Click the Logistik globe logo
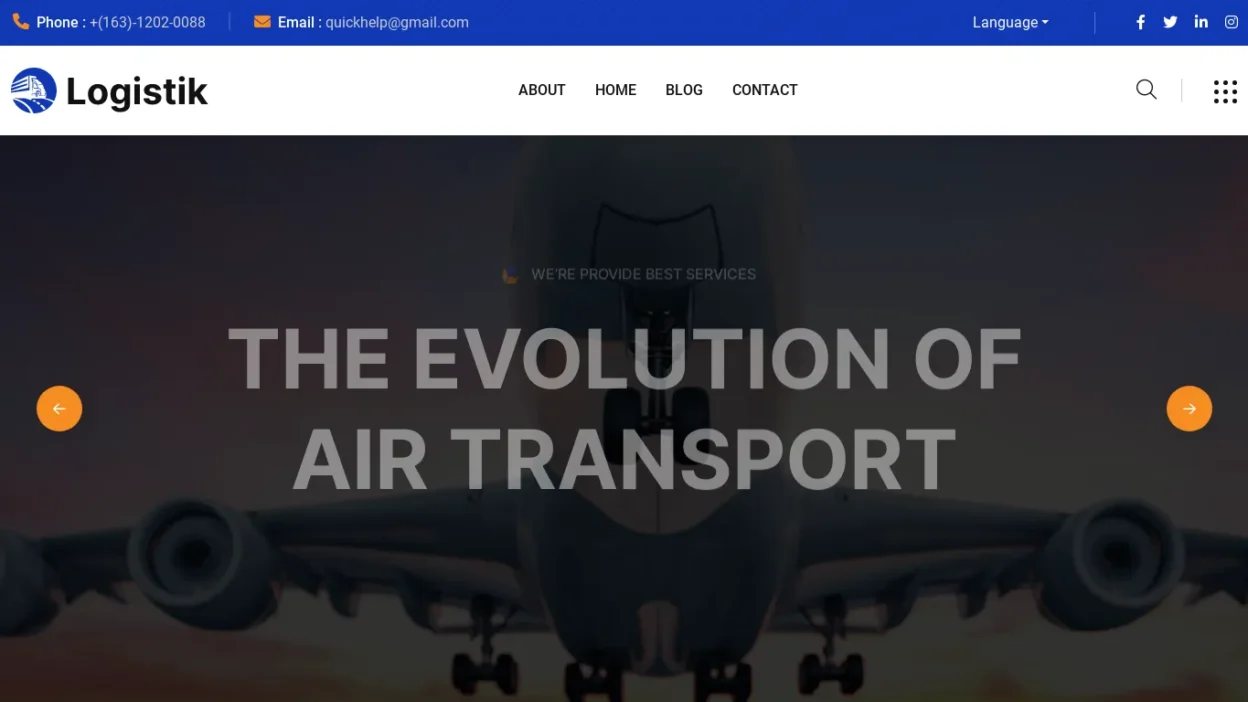The height and width of the screenshot is (702, 1248). pyautogui.click(x=34, y=91)
